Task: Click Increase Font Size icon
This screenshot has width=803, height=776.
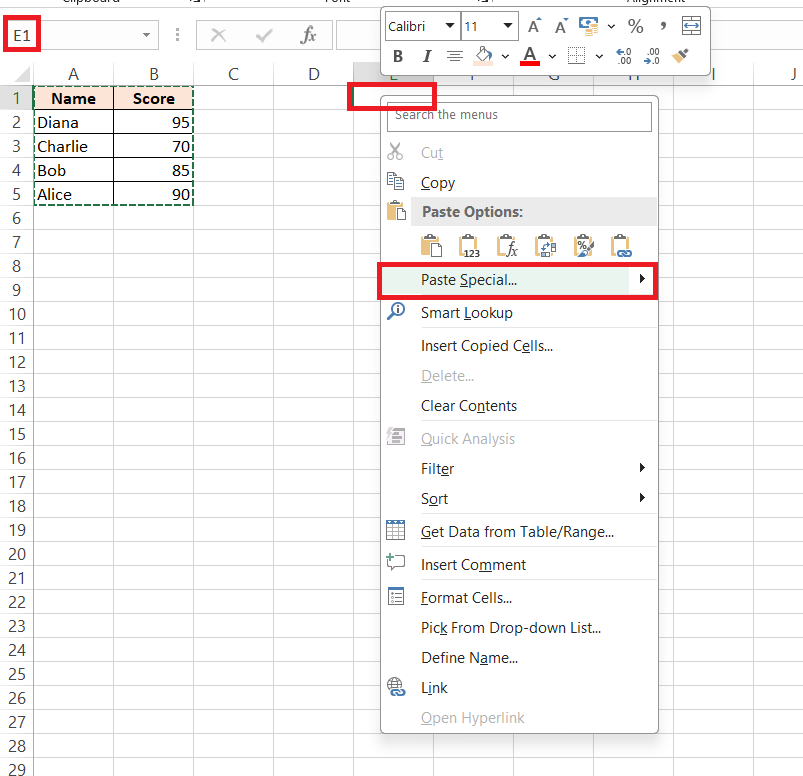Action: click(534, 26)
